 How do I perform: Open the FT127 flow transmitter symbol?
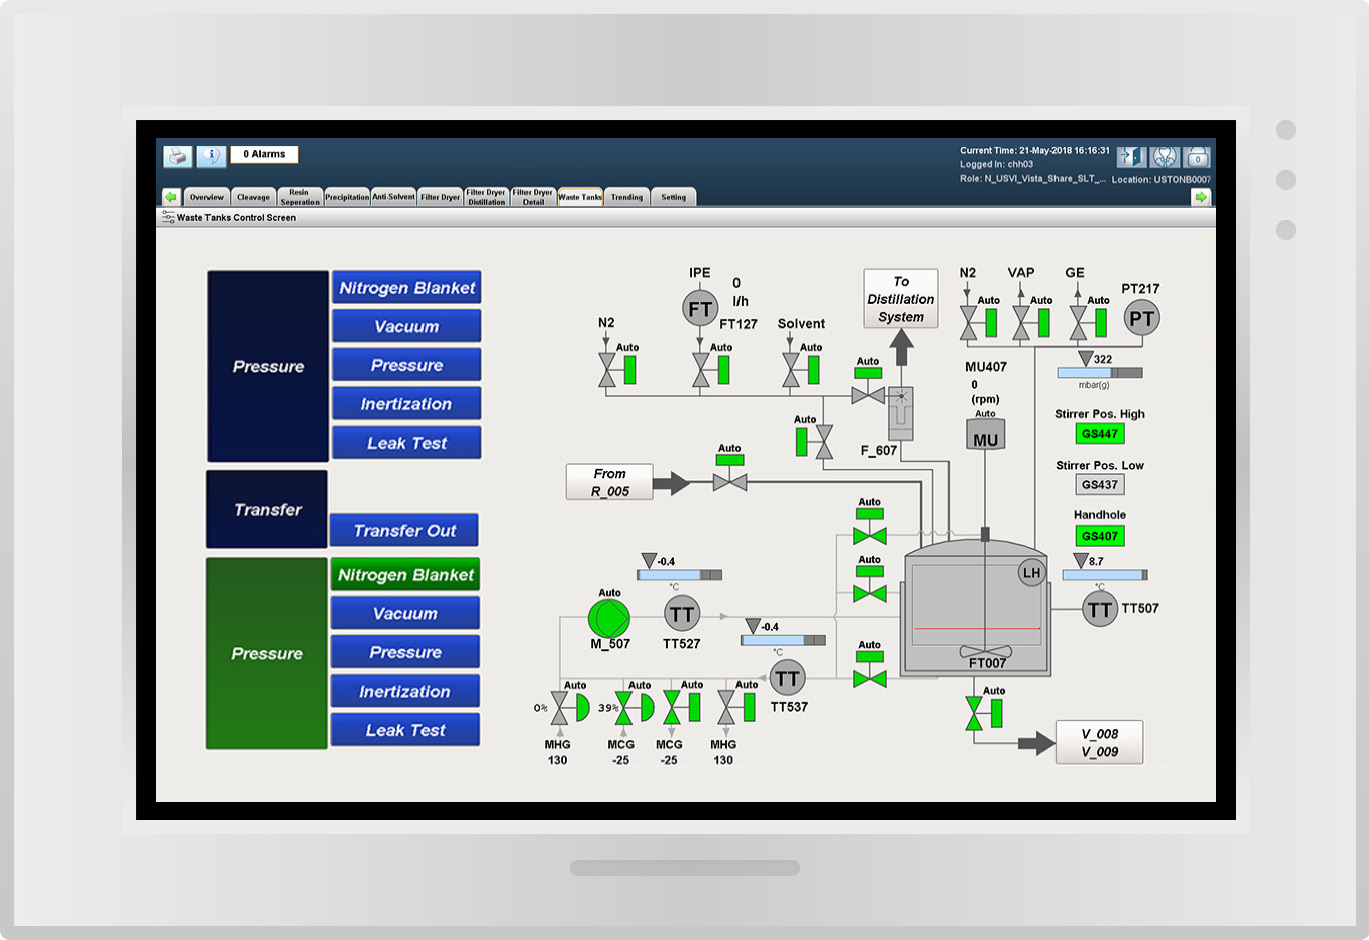(700, 308)
